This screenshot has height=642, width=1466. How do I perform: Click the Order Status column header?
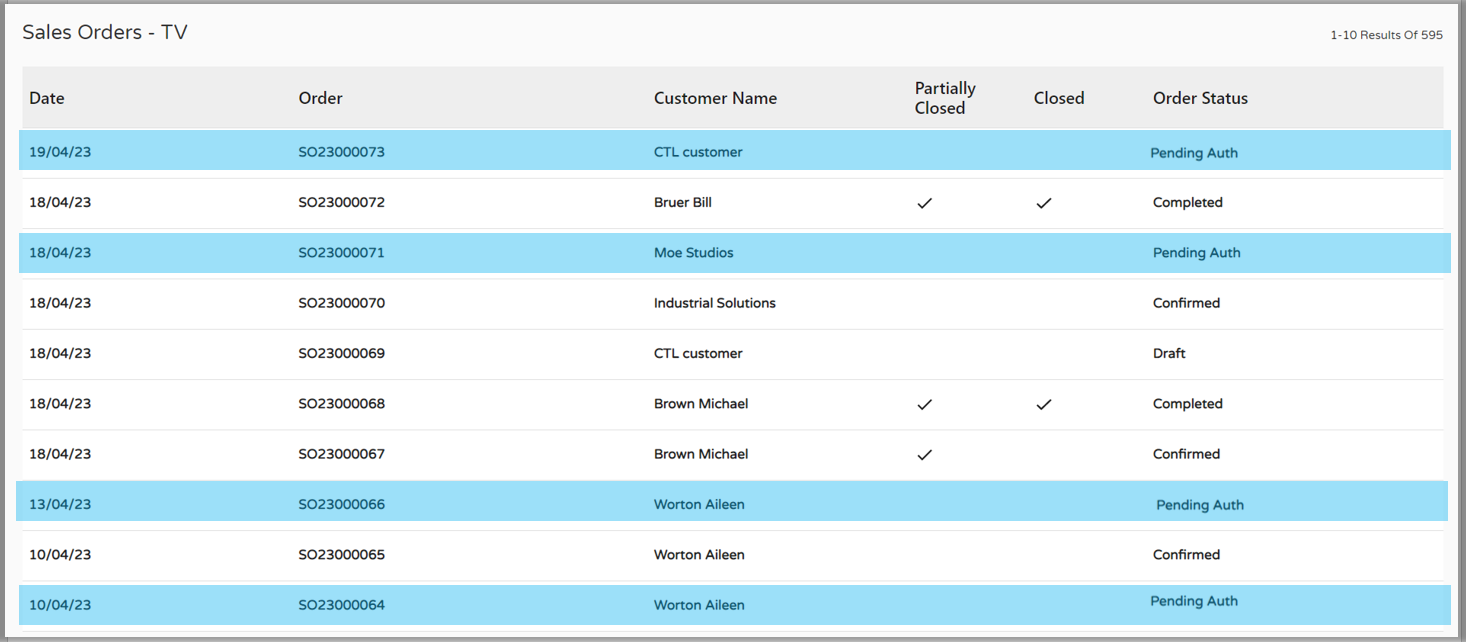1200,98
